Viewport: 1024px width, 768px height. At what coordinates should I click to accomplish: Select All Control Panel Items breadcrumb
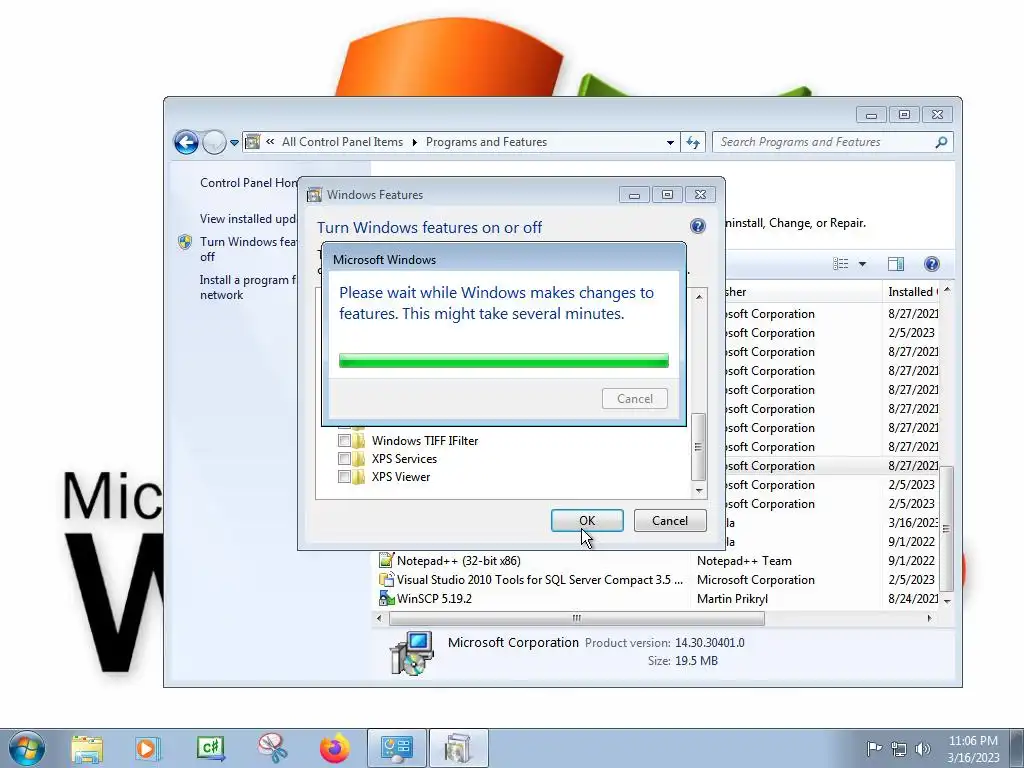click(342, 142)
